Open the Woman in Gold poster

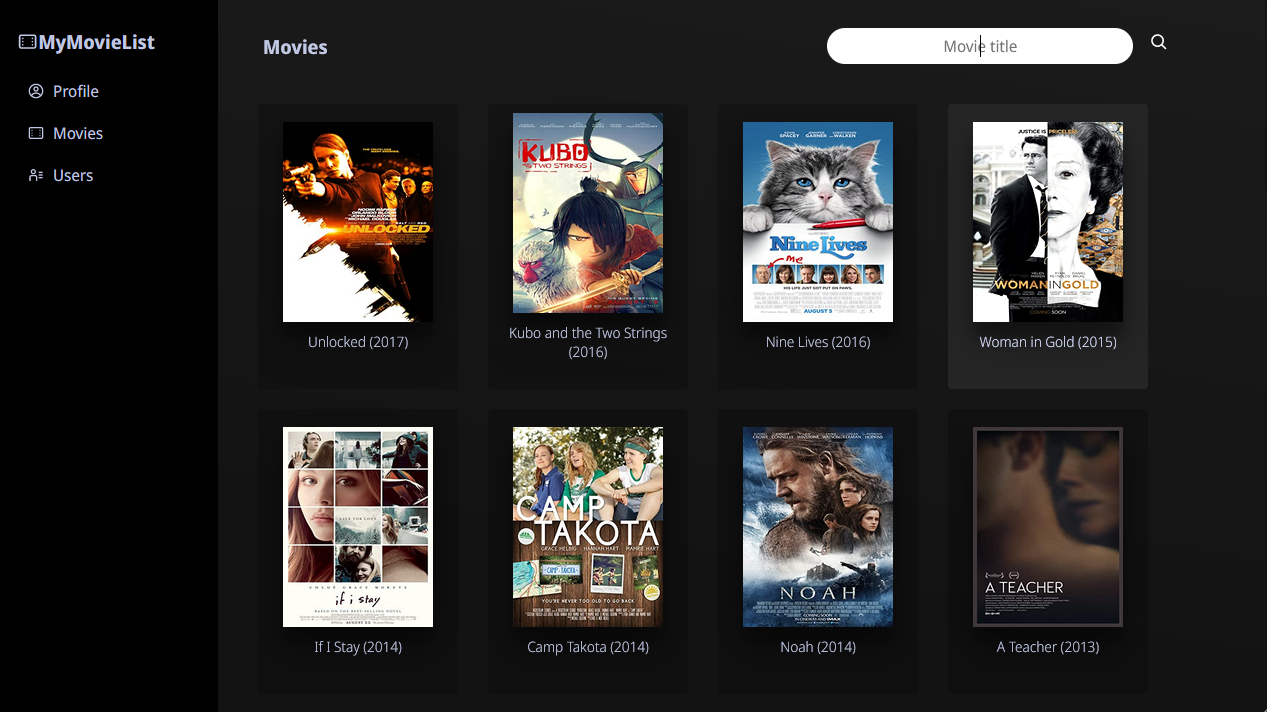(x=1048, y=222)
